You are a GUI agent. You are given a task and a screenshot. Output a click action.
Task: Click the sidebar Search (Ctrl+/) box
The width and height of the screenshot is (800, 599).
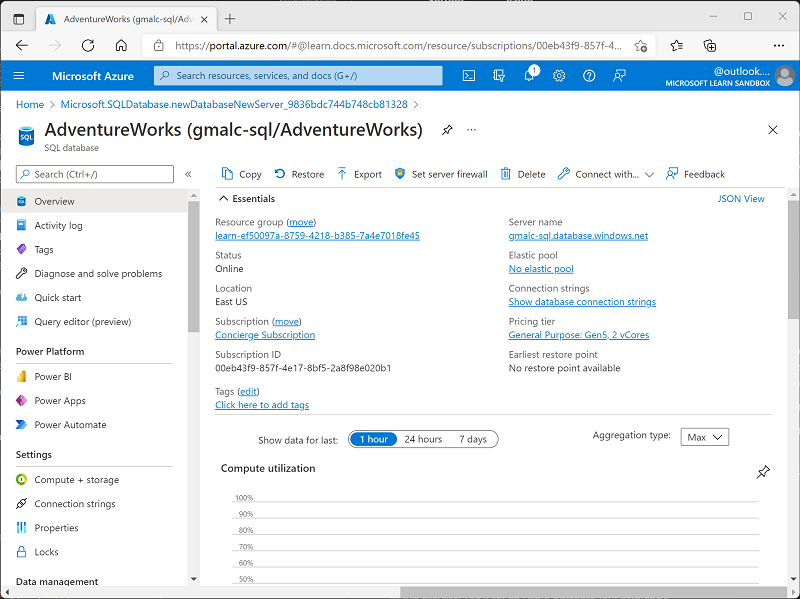pos(95,174)
